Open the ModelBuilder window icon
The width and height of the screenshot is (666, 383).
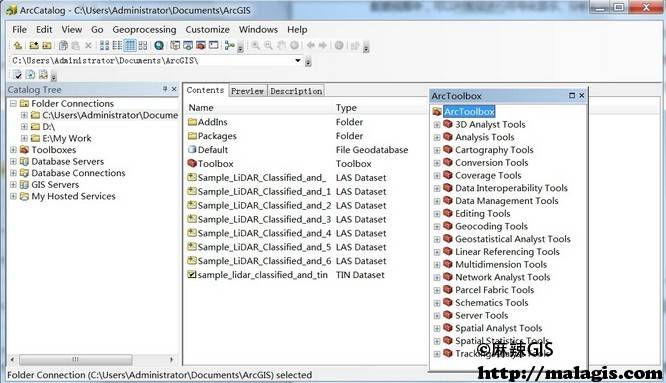tap(229, 45)
